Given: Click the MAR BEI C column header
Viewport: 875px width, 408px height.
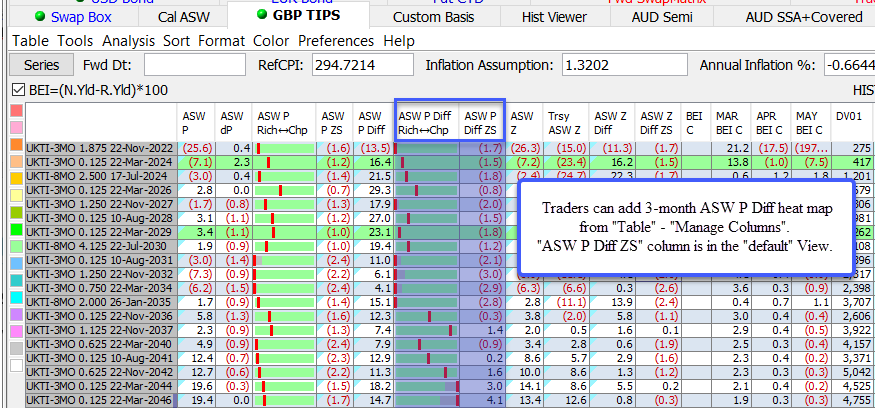Looking at the screenshot, I should [x=730, y=122].
